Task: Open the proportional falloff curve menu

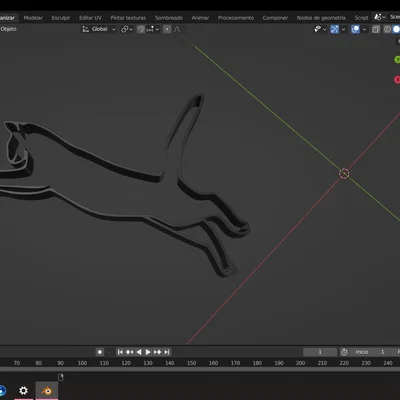Action: pos(177,29)
